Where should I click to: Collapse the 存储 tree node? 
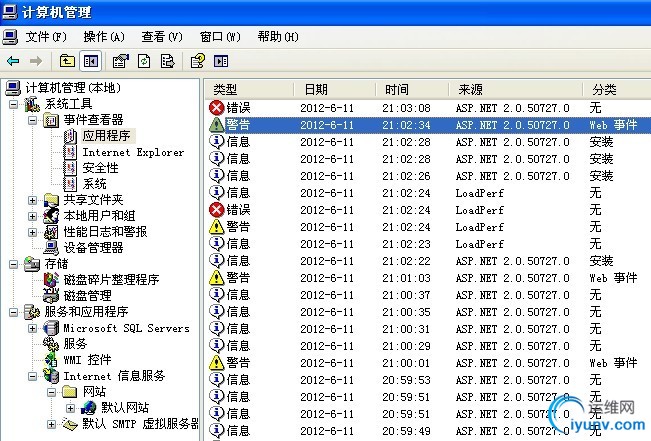tap(13, 264)
